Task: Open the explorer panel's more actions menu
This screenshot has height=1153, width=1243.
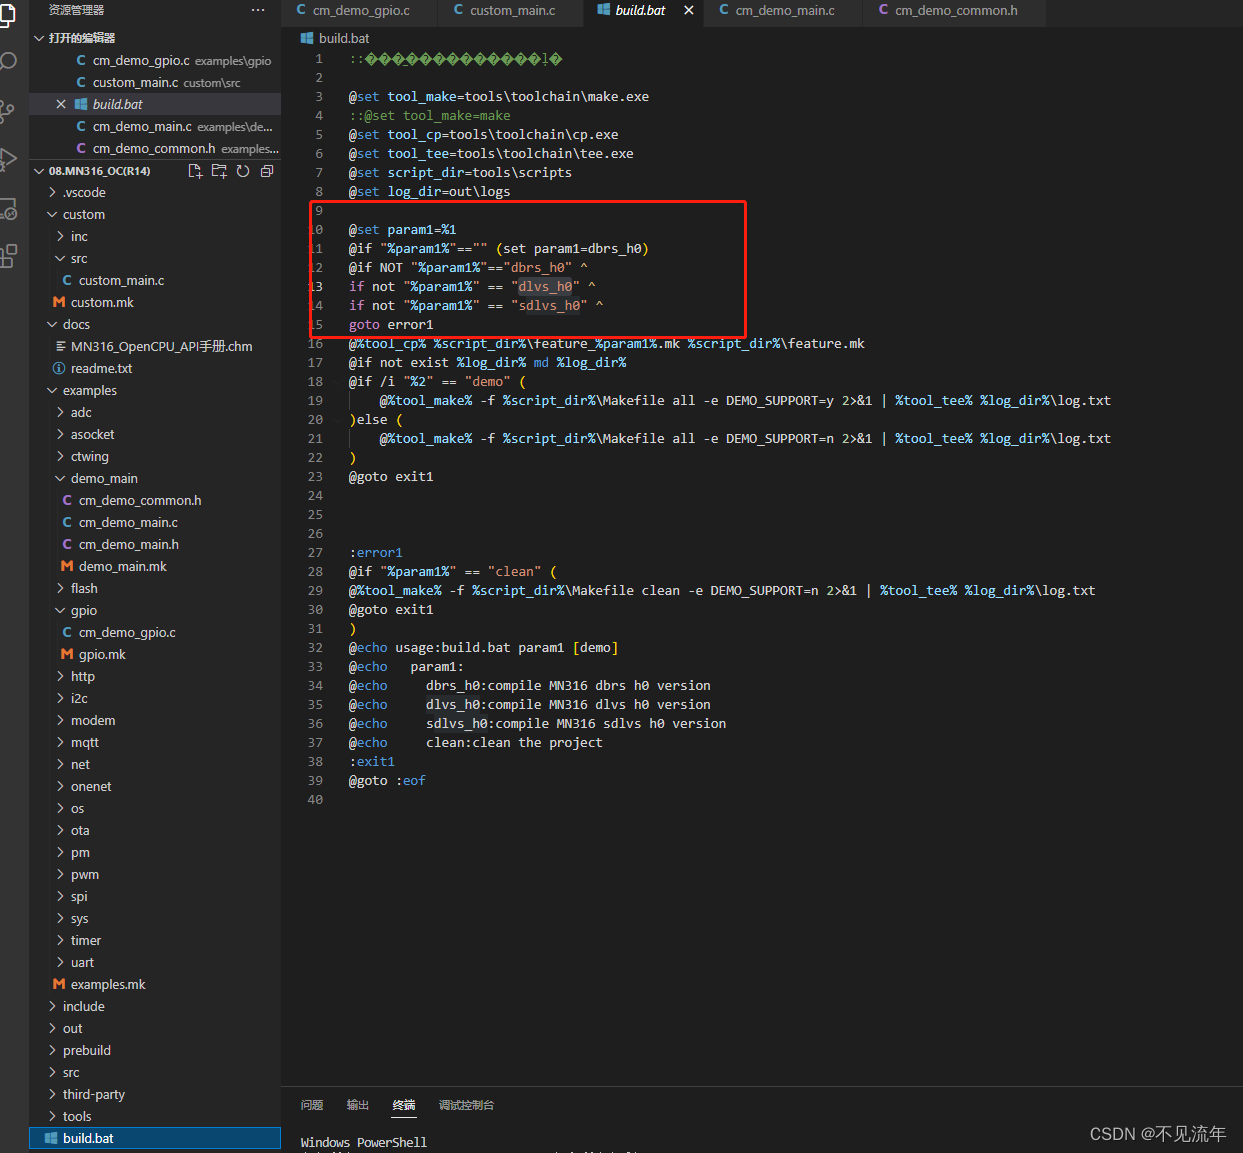Action: 258,10
